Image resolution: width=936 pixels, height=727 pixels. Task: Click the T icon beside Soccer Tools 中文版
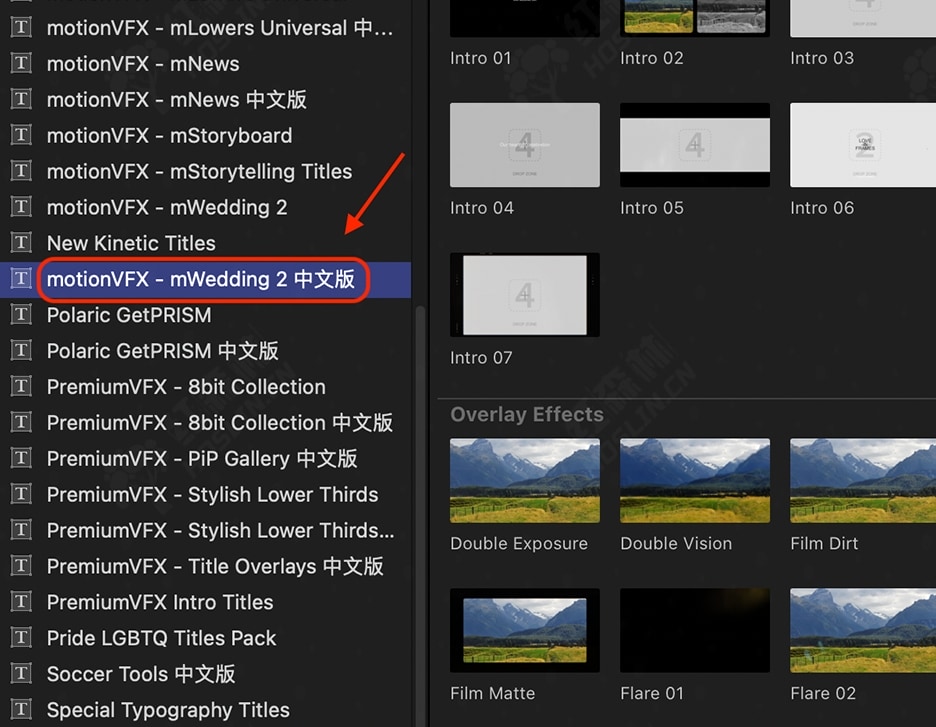click(x=21, y=673)
